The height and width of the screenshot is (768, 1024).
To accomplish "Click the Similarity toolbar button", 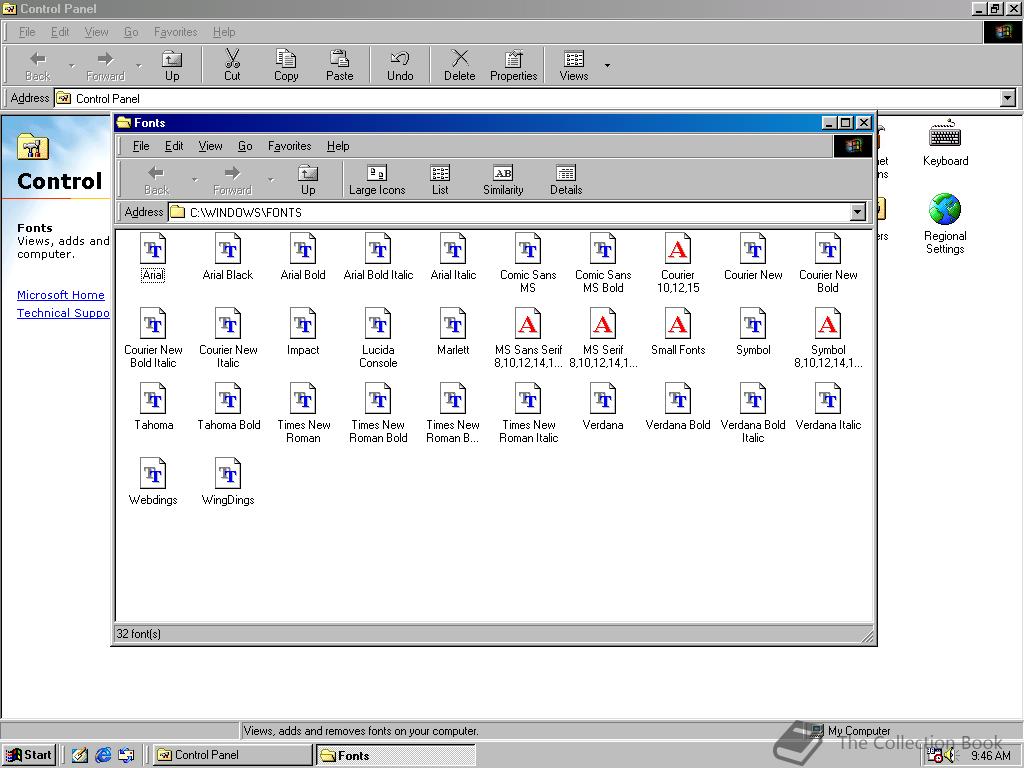I will 501,178.
